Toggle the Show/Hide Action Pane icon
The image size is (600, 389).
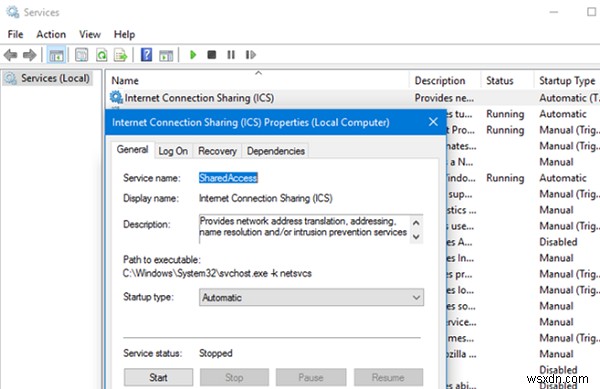click(166, 55)
